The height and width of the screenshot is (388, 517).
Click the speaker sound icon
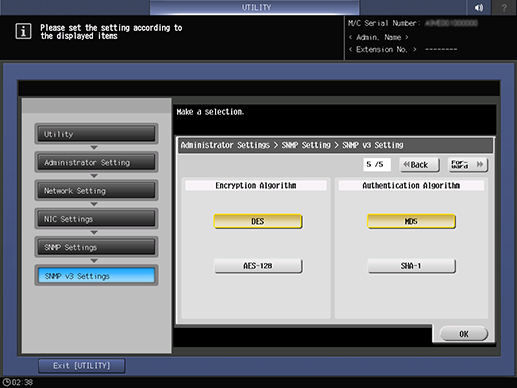pyautogui.click(x=479, y=7)
